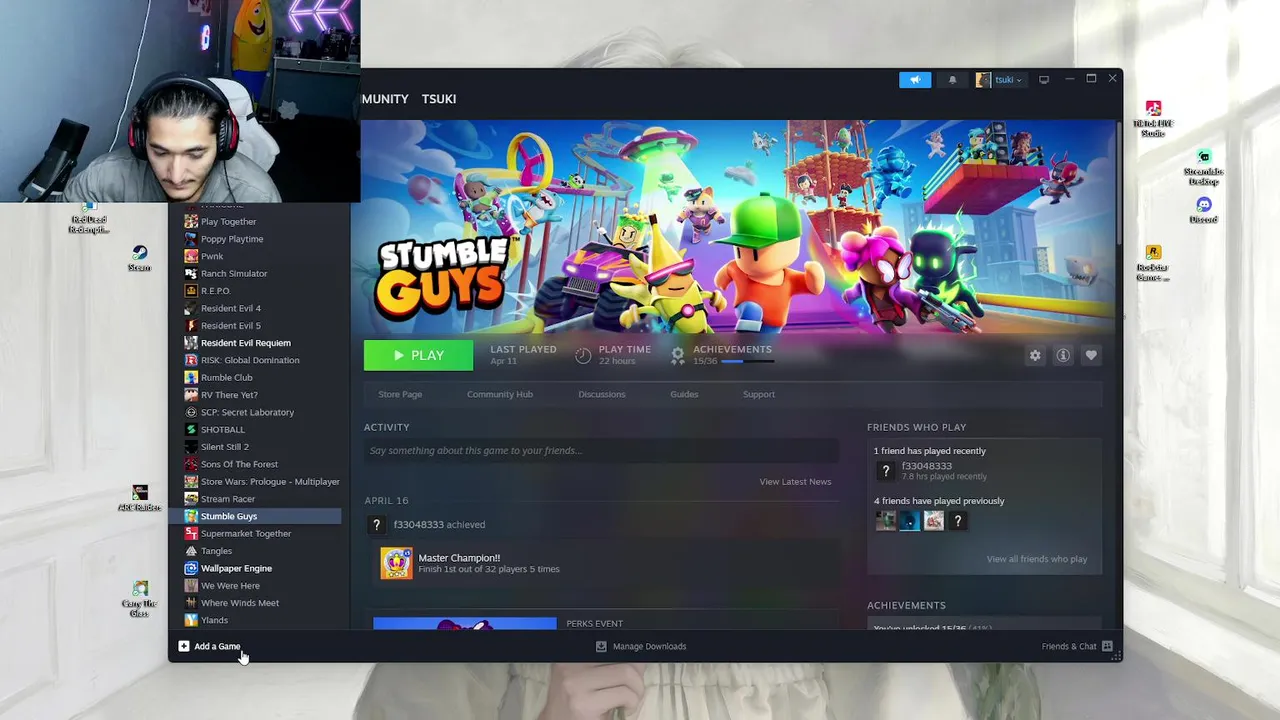Click the View all friends who play link
This screenshot has height=720, width=1280.
tap(1037, 559)
